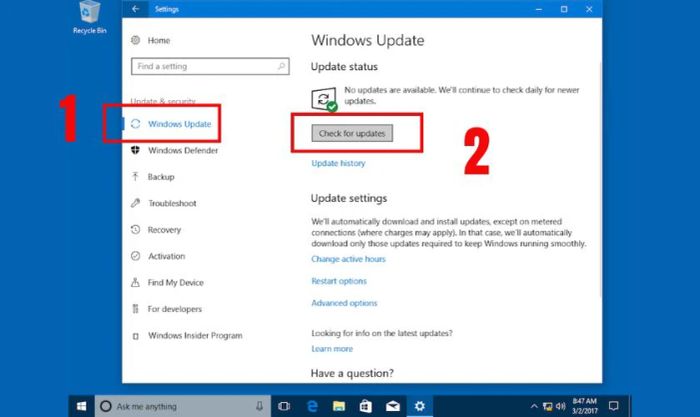Close the Settings window
Image resolution: width=700 pixels, height=417 pixels.
589,8
